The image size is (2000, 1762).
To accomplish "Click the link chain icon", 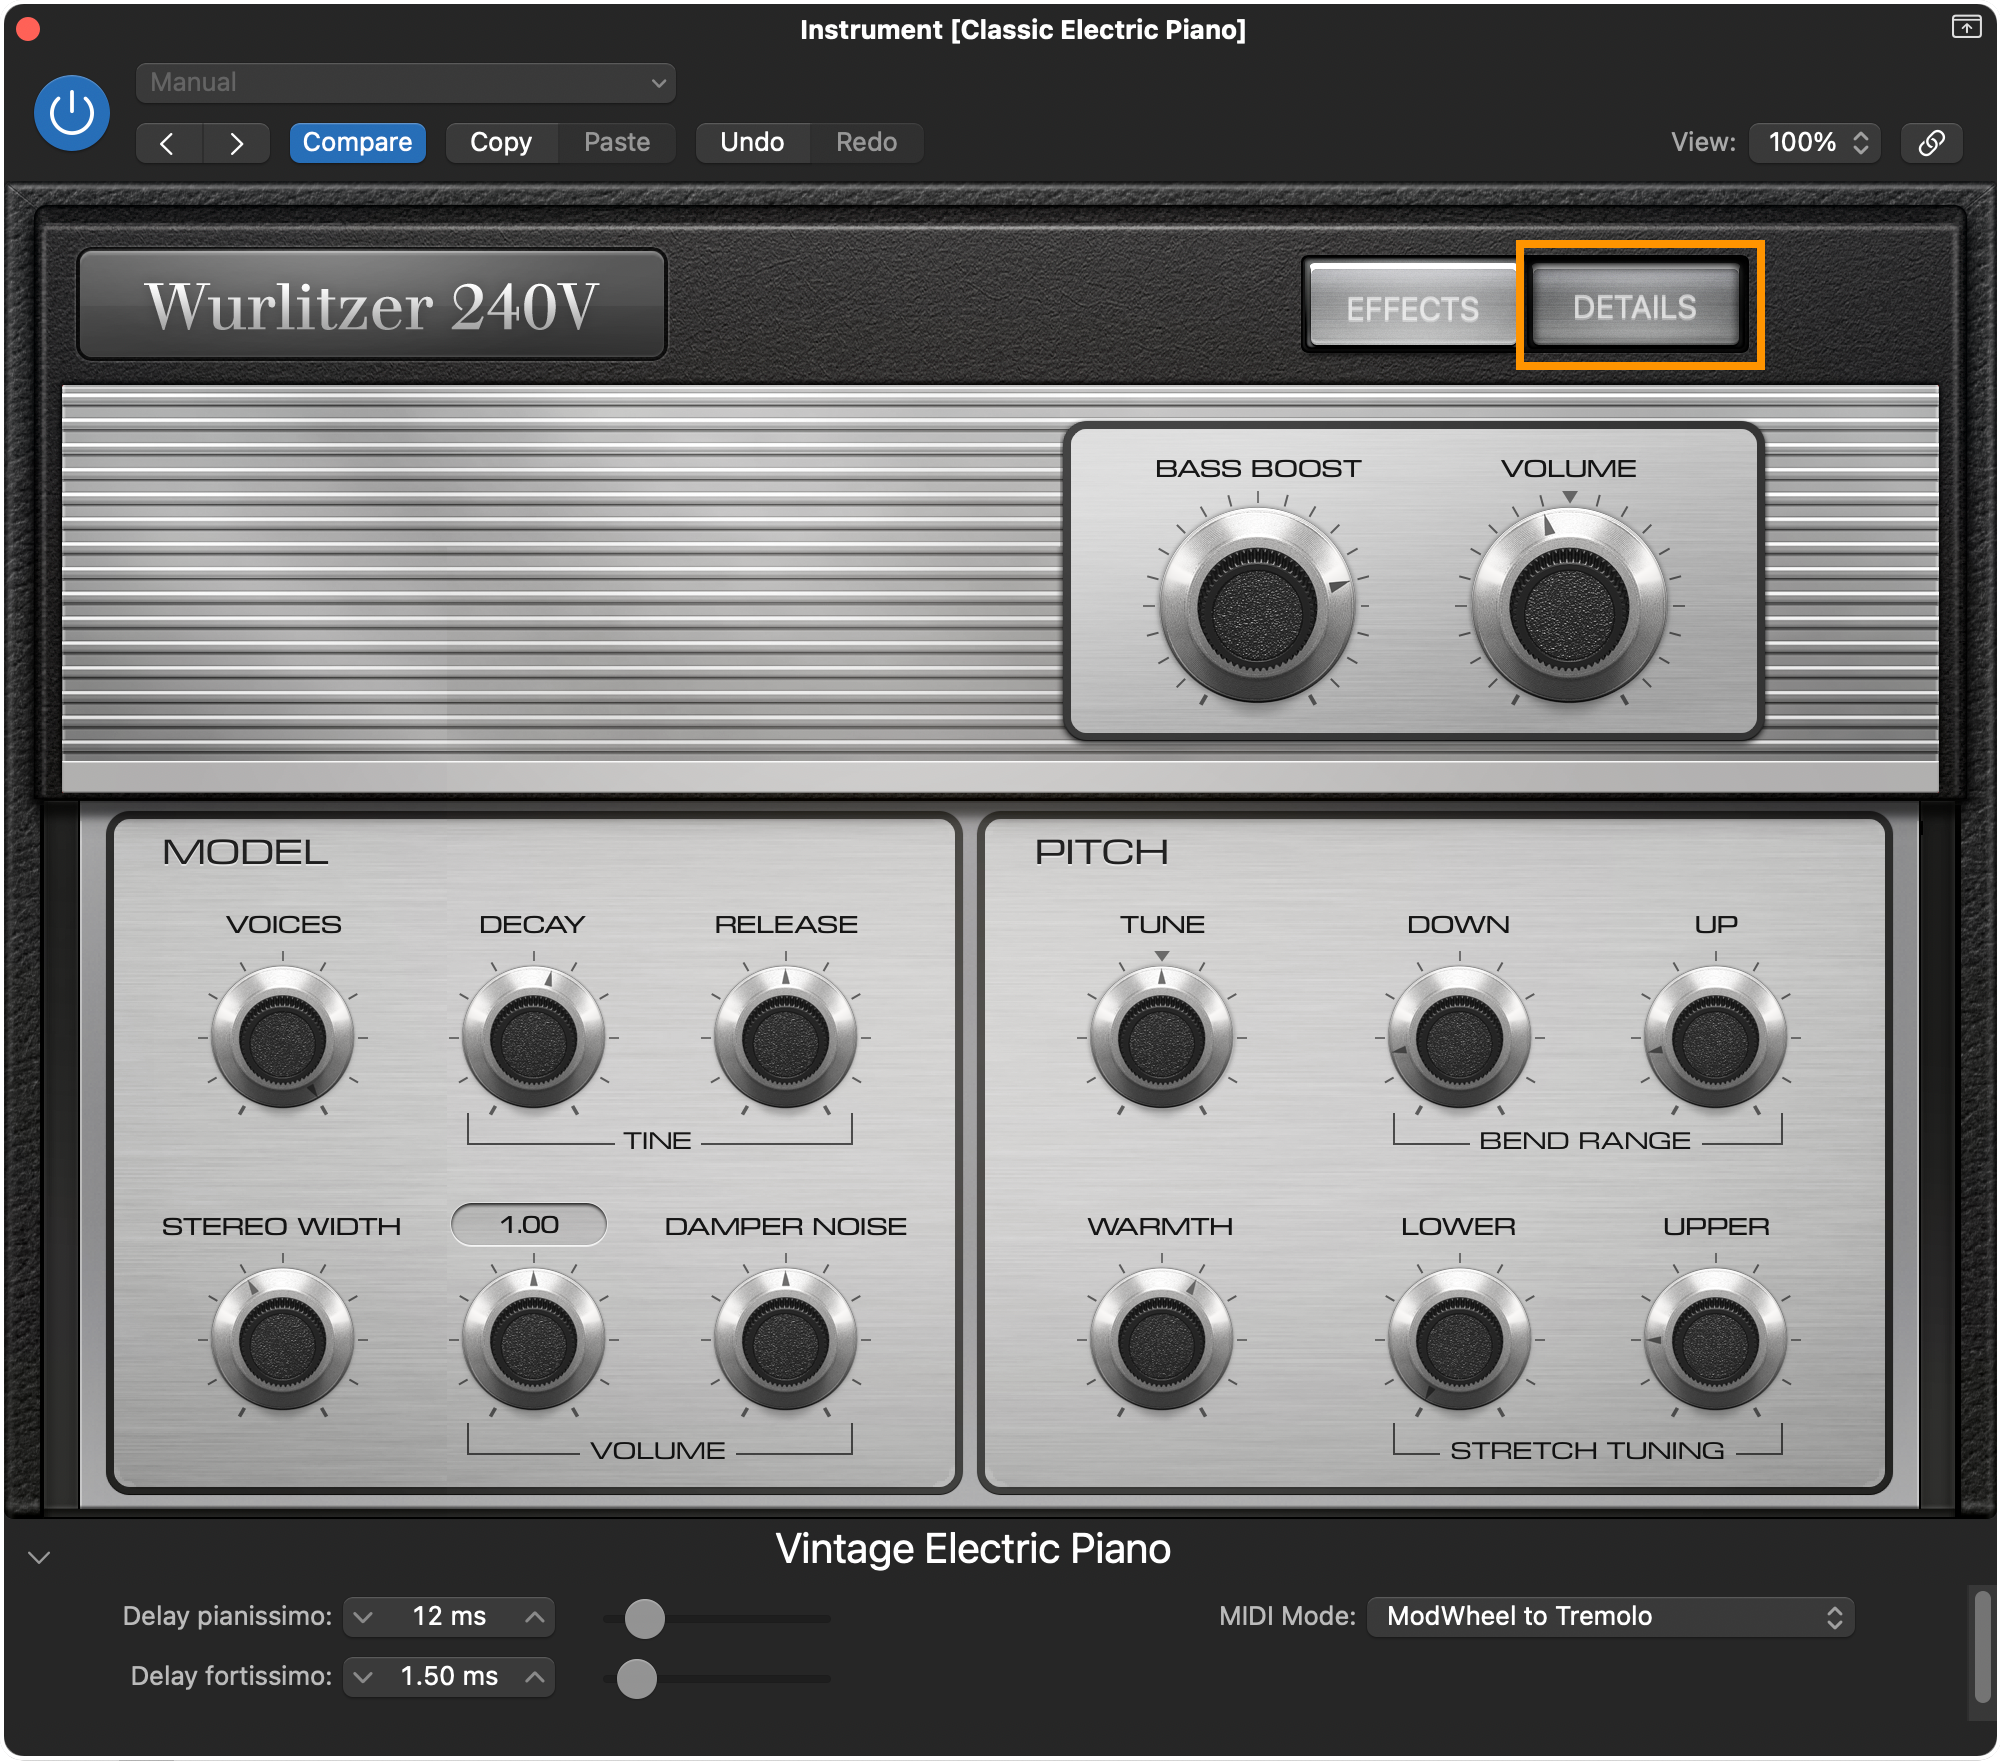I will click(1931, 143).
